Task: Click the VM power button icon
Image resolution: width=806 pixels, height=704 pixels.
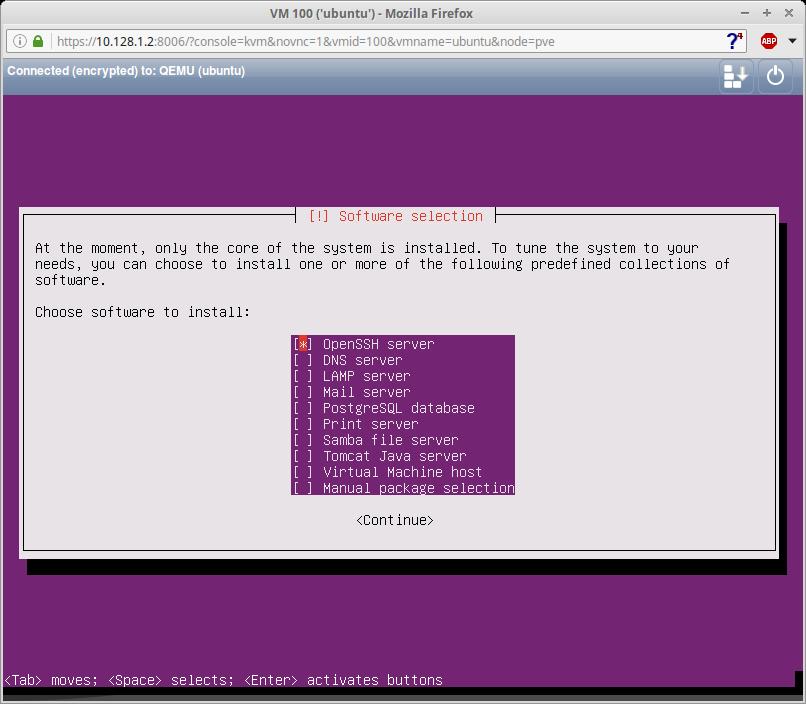Action: [x=775, y=76]
